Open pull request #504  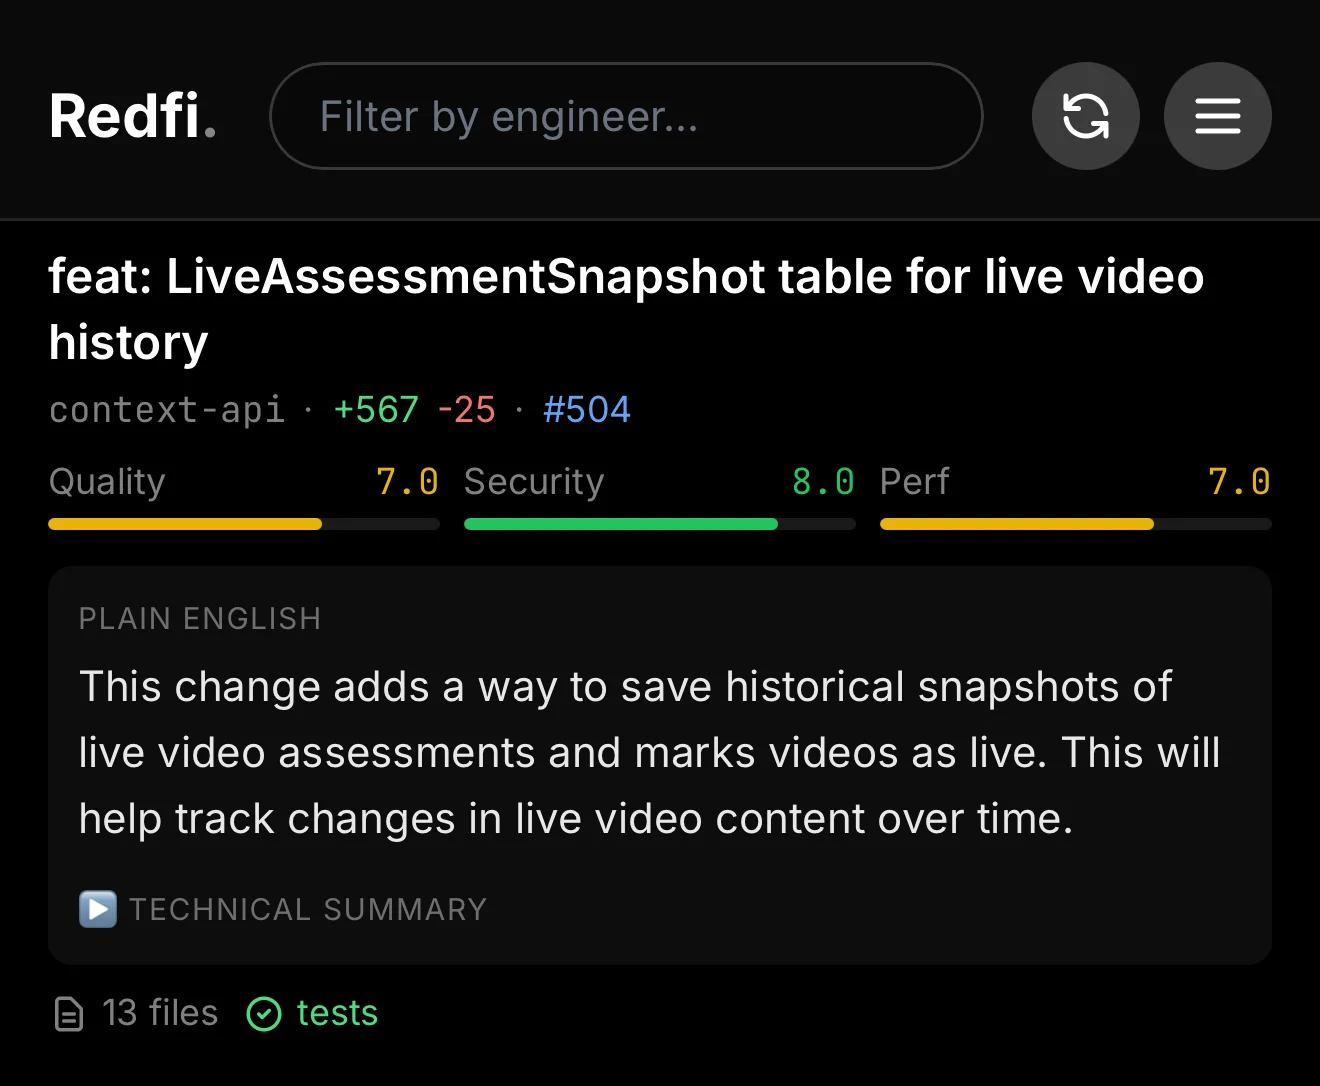(587, 409)
